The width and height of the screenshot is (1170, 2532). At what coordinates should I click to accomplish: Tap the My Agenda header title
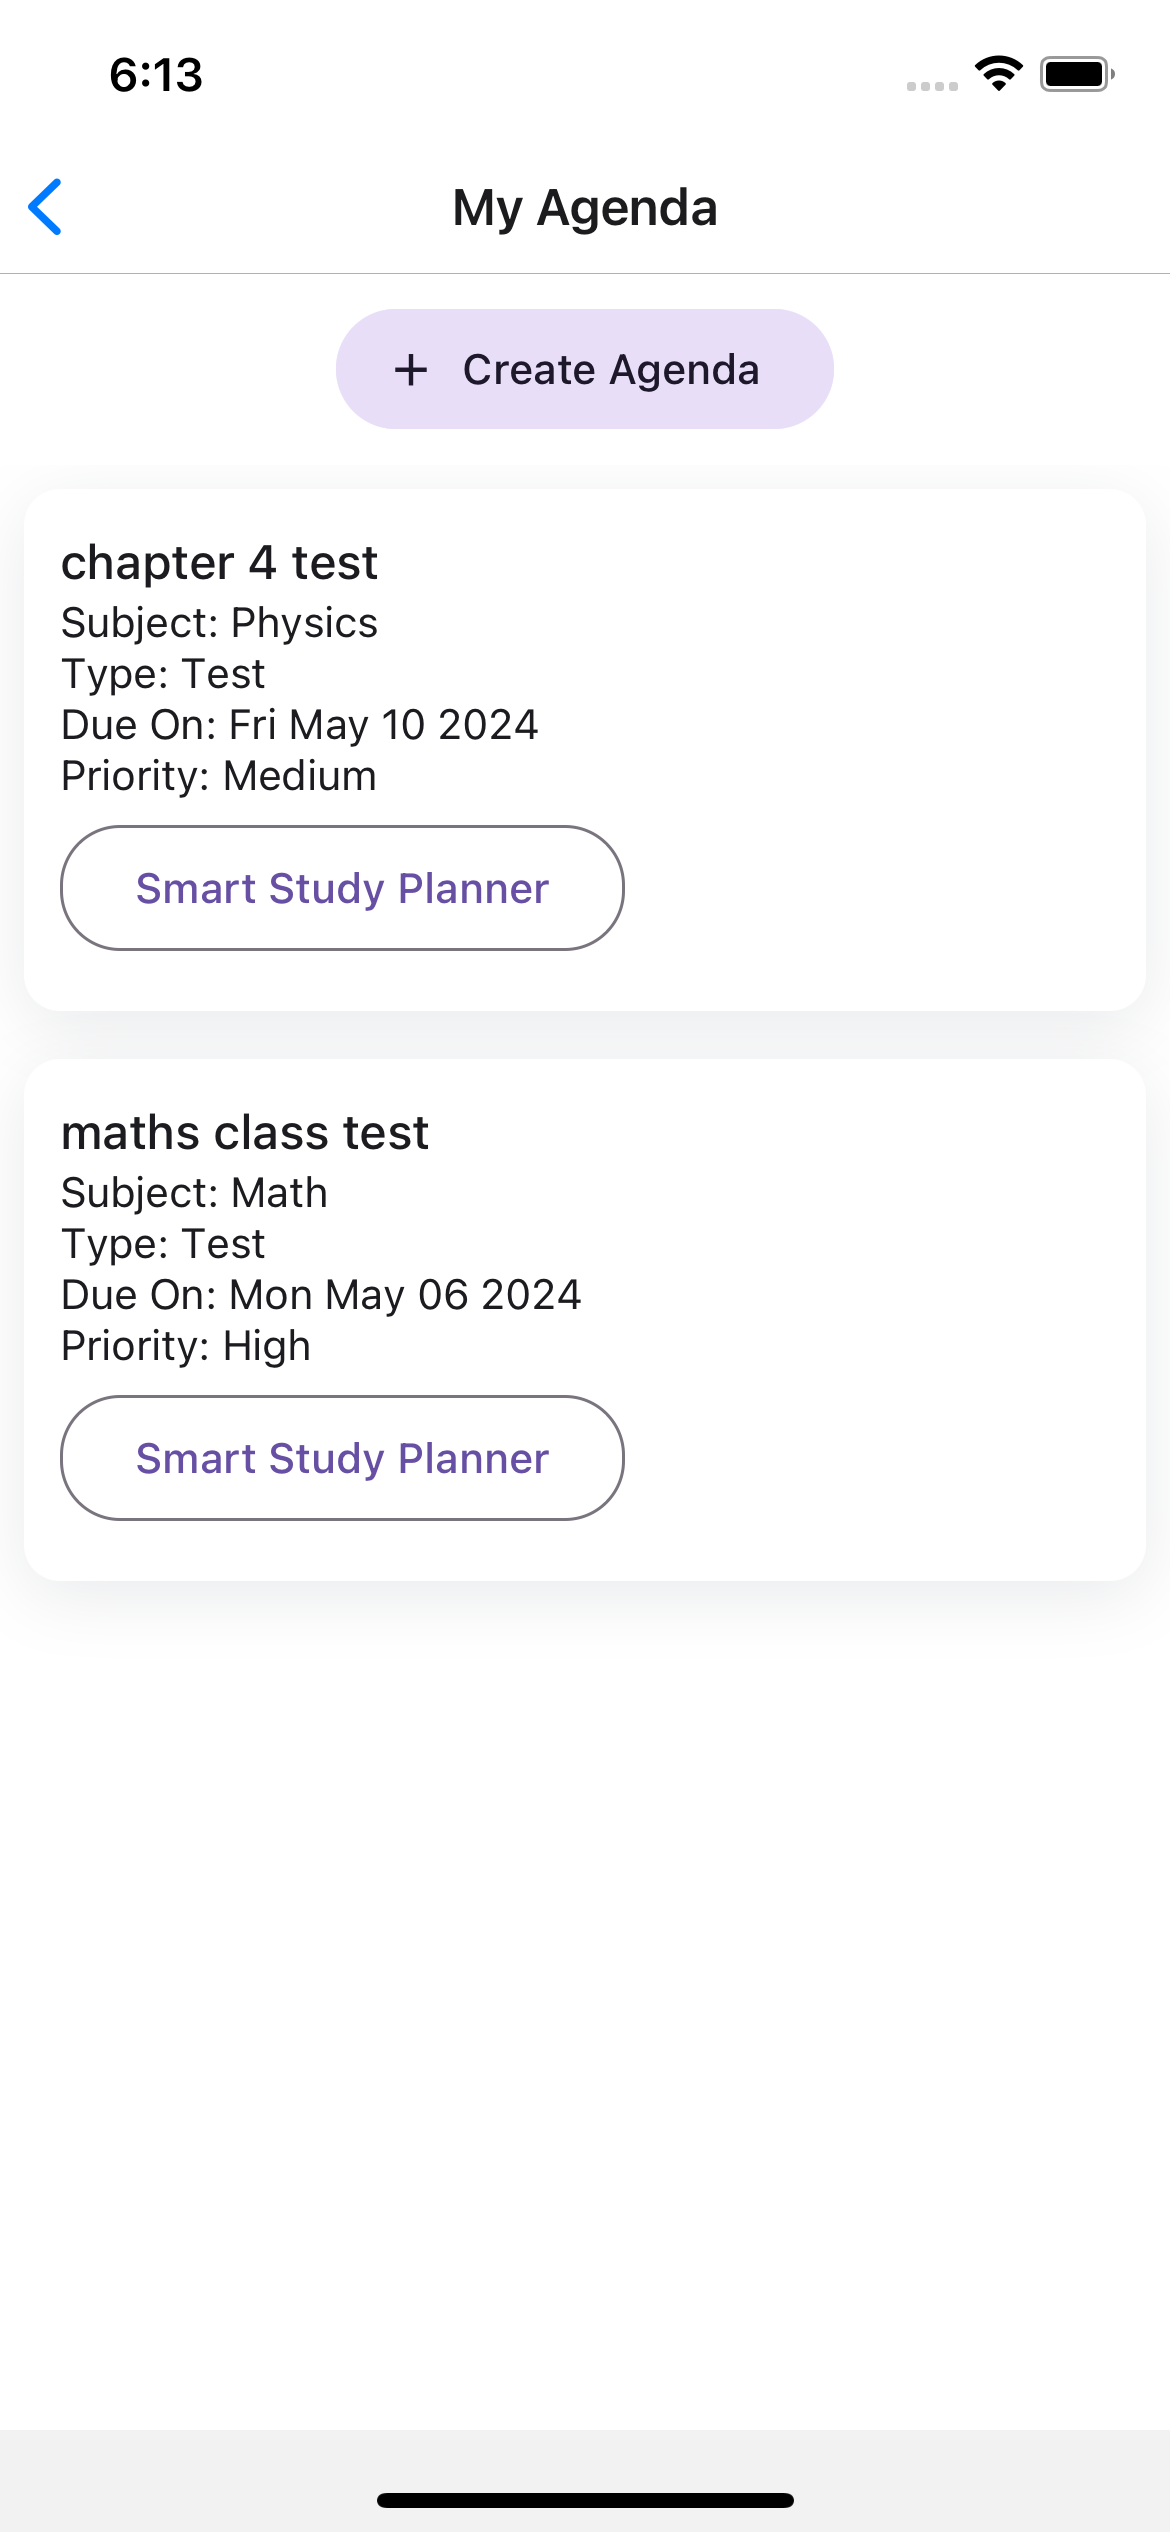point(585,208)
